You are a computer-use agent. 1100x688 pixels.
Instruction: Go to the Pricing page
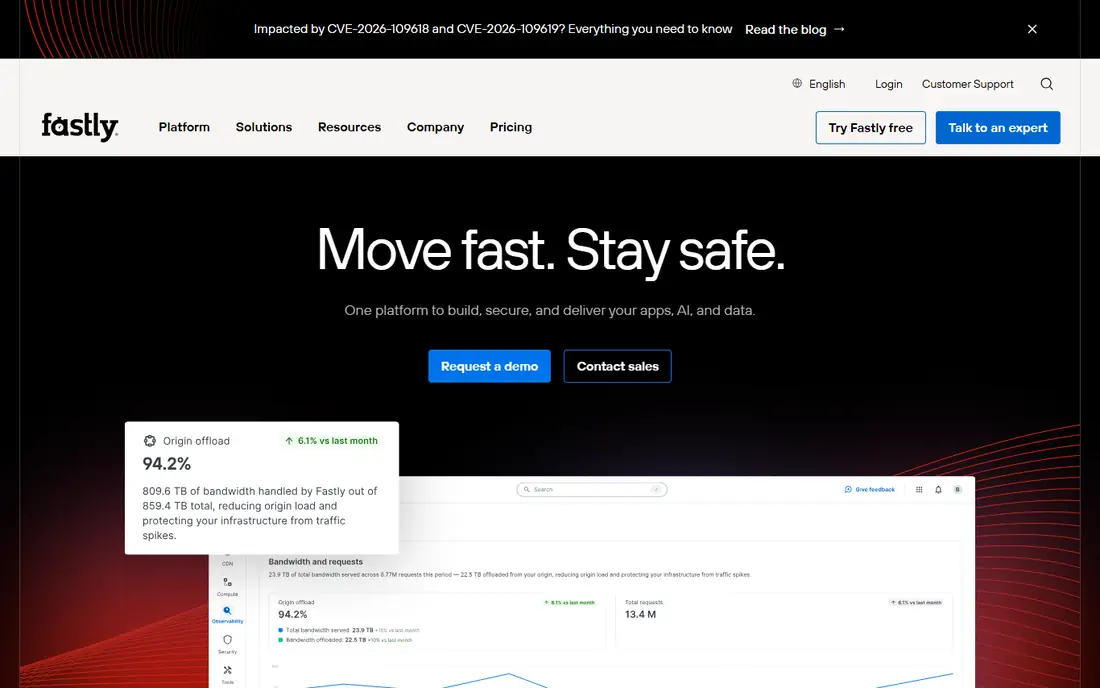point(511,127)
